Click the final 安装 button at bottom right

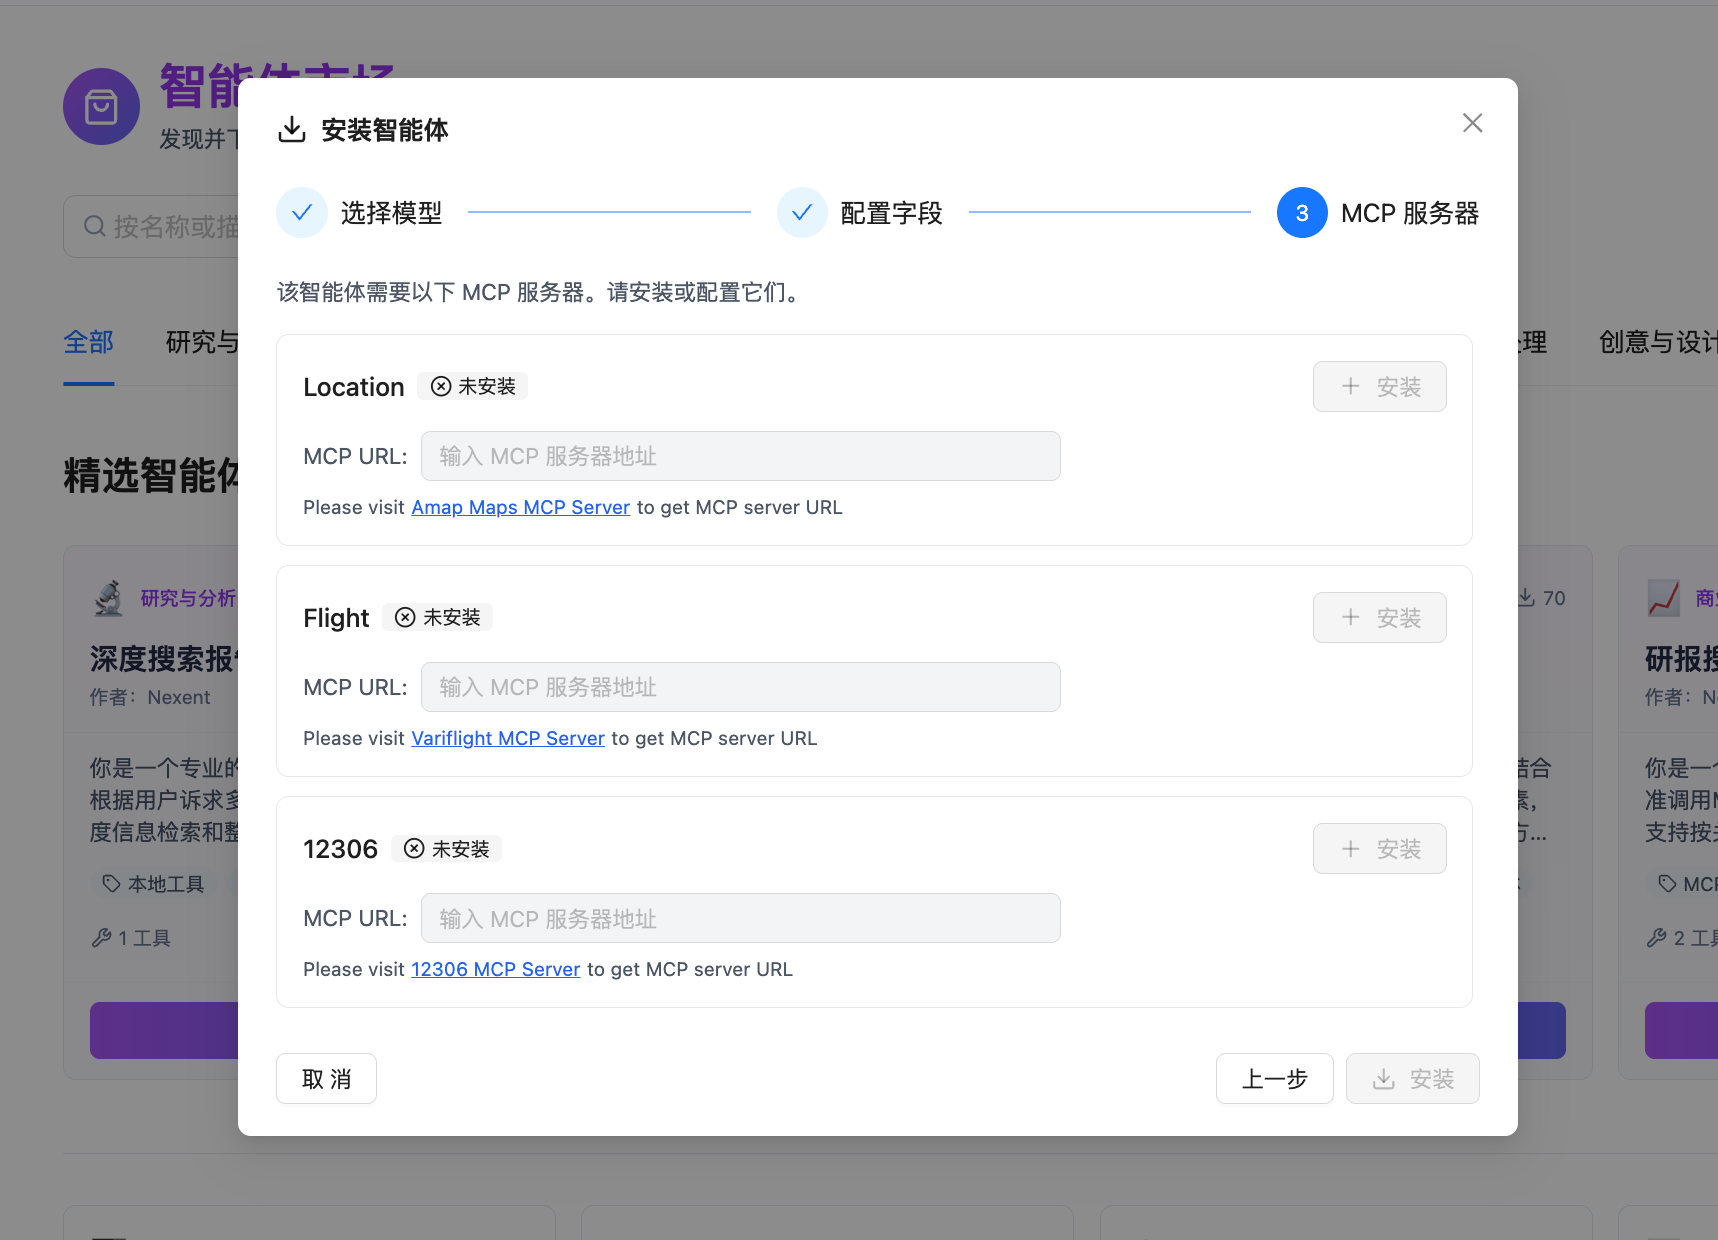tap(1412, 1079)
